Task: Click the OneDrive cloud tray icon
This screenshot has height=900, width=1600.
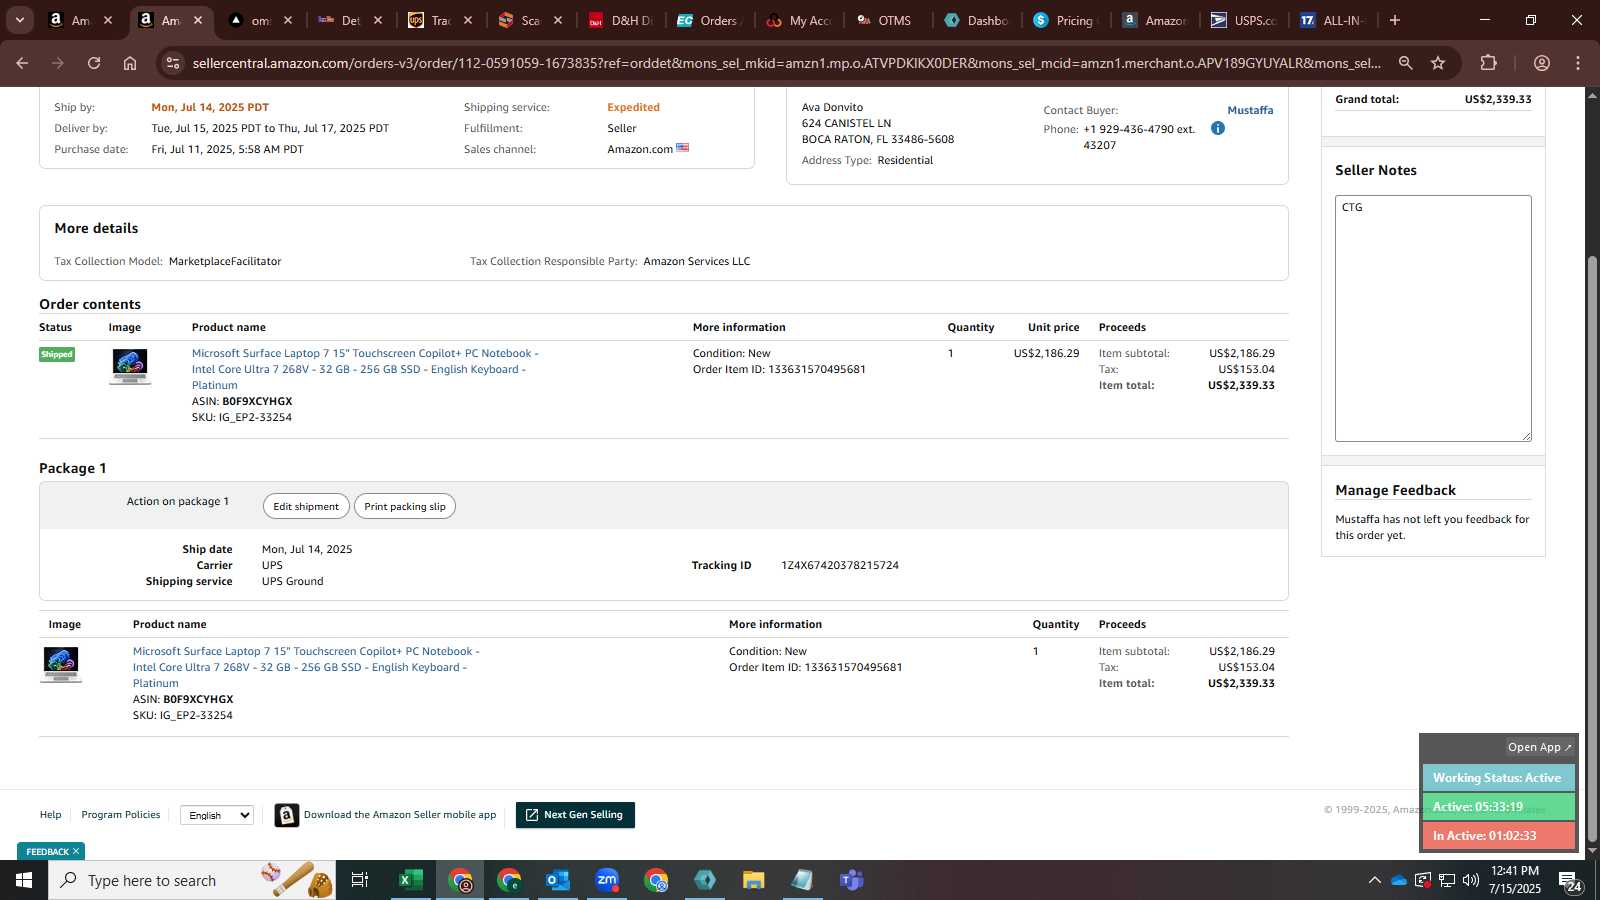Action: 1399,880
